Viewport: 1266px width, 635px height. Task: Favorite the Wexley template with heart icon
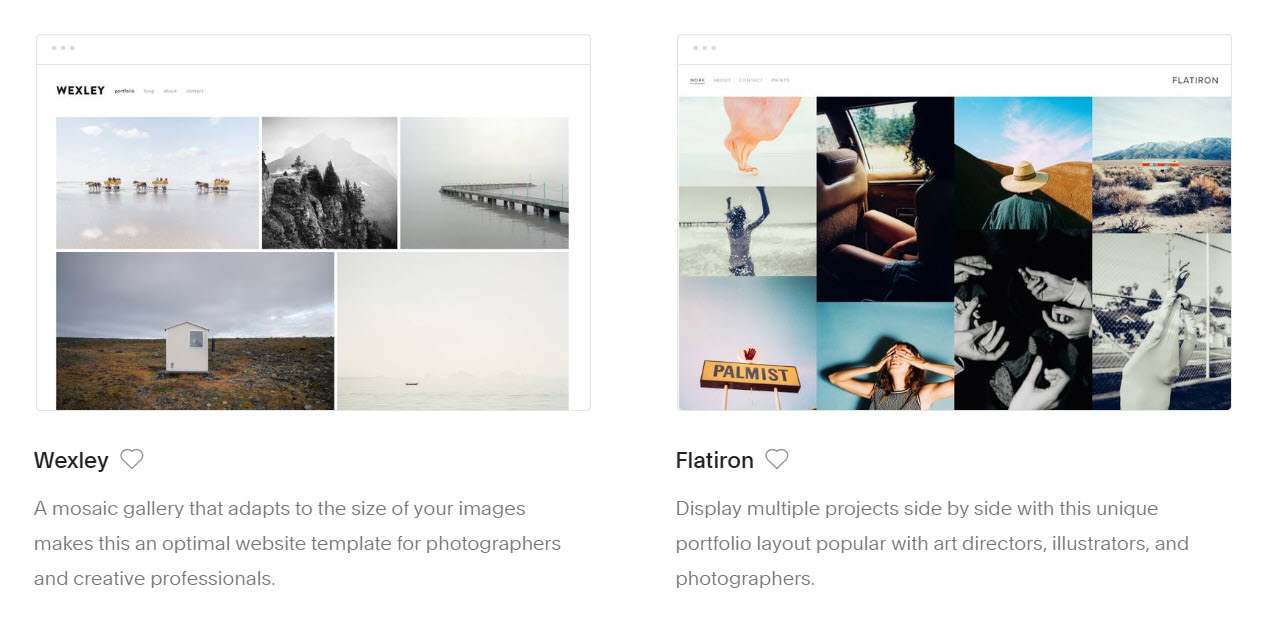click(x=132, y=459)
